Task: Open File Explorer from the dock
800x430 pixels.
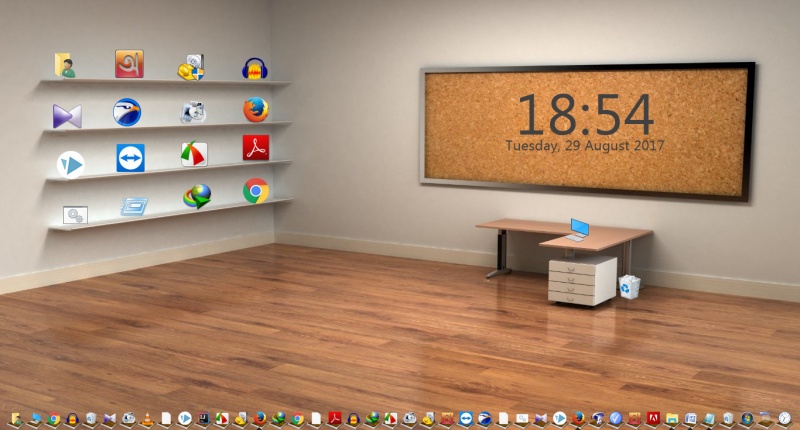Action: click(x=672, y=419)
